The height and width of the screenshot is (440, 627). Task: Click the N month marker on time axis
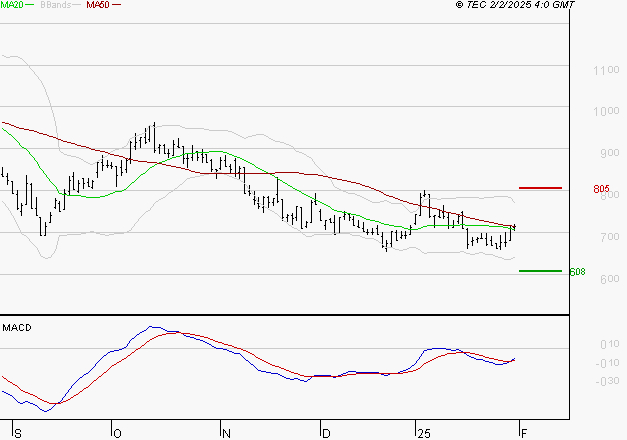pos(226,434)
